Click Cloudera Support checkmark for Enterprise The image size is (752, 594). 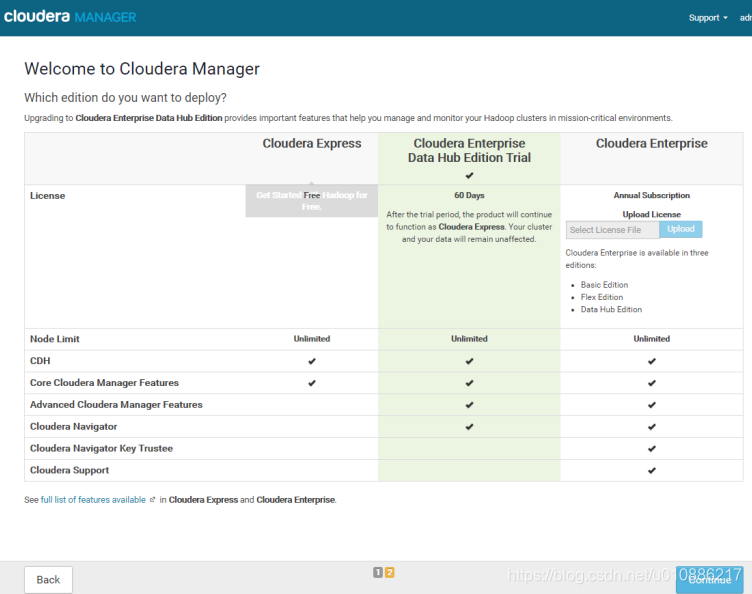coord(651,471)
